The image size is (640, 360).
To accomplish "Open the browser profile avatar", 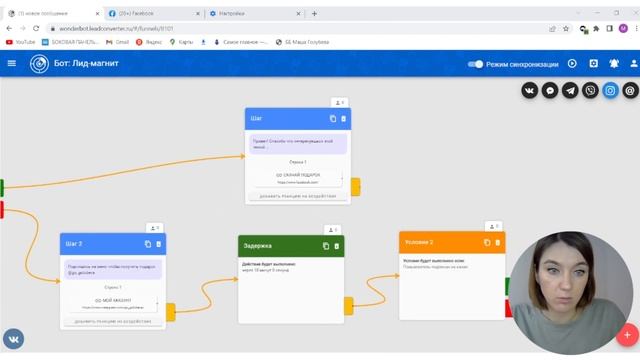I will 623,28.
